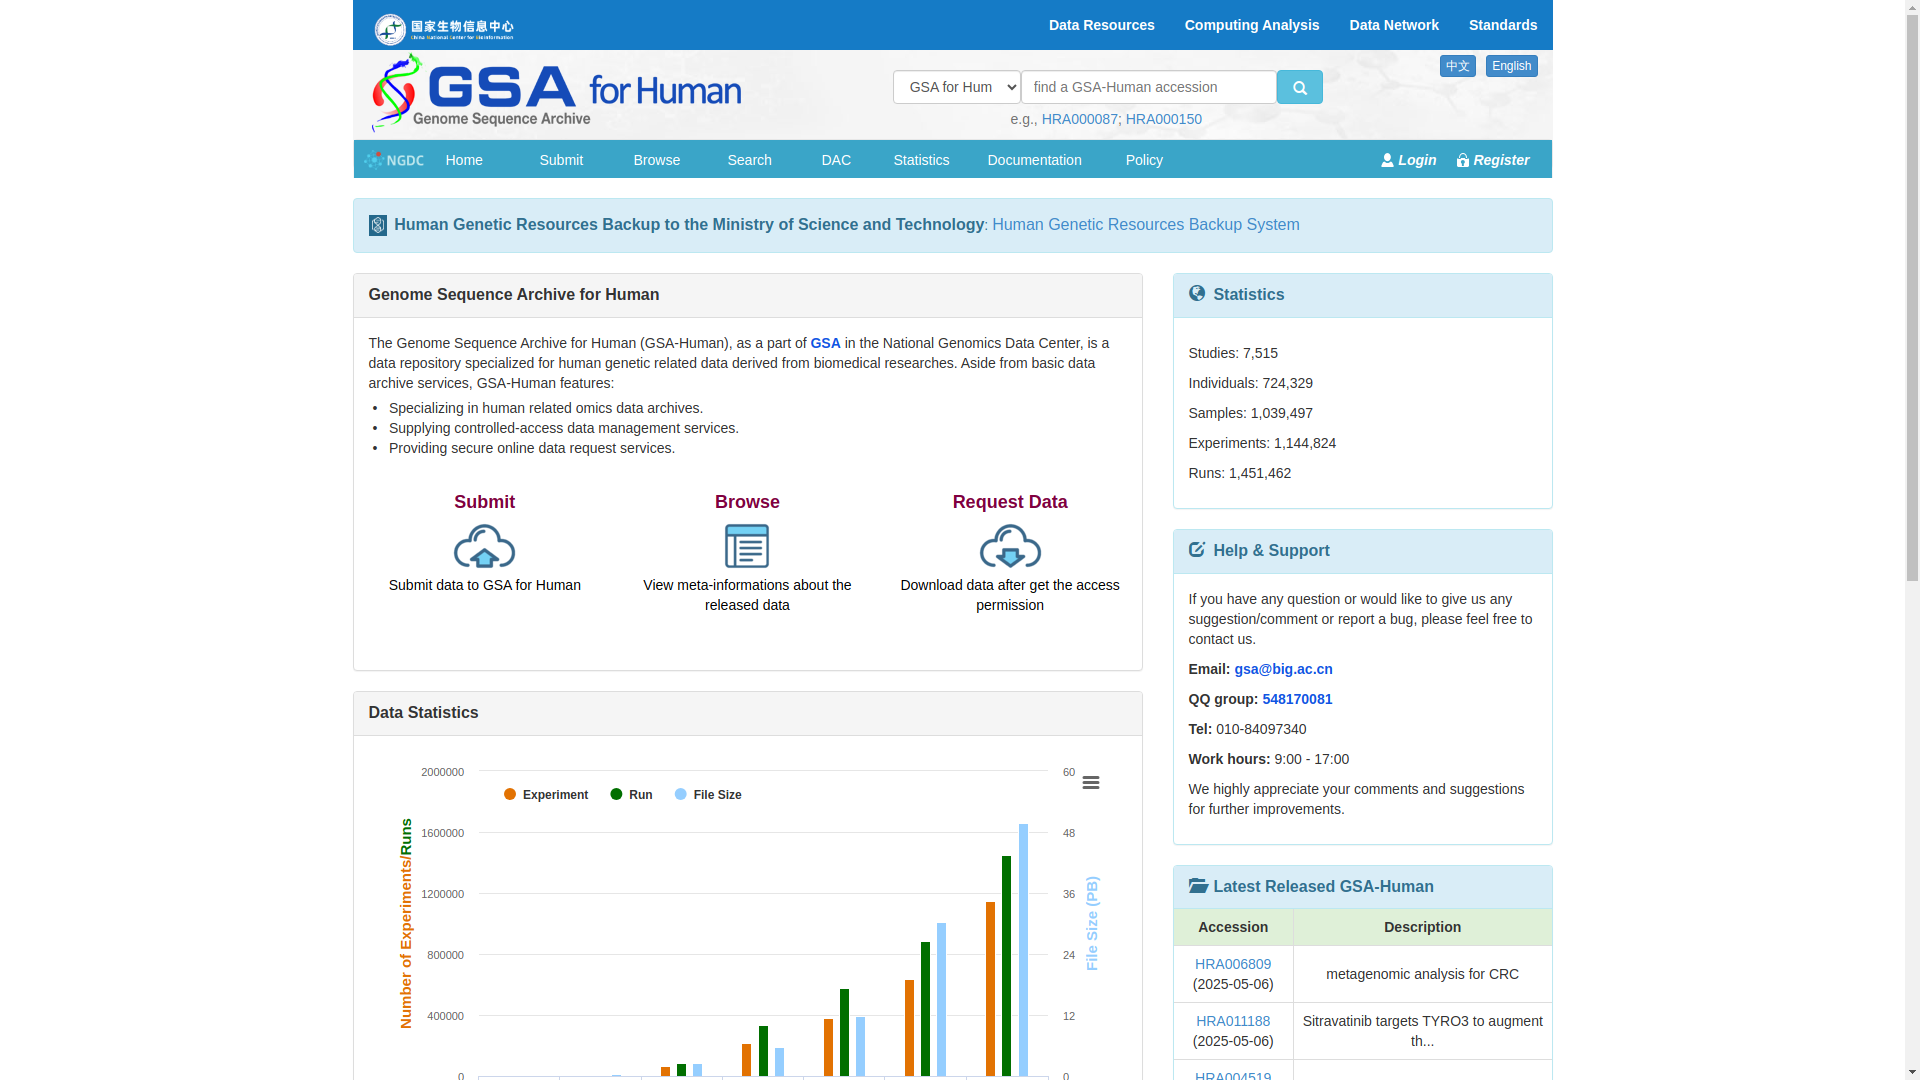Click the Register lock icon

1463,160
